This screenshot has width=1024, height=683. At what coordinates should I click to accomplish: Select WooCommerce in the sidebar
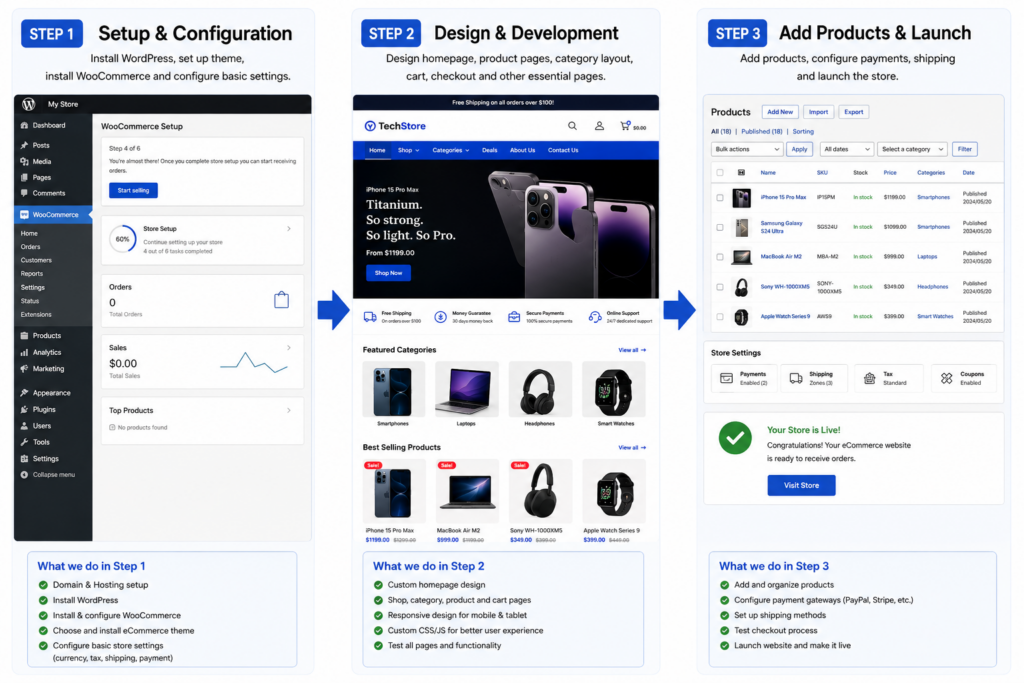coord(53,214)
